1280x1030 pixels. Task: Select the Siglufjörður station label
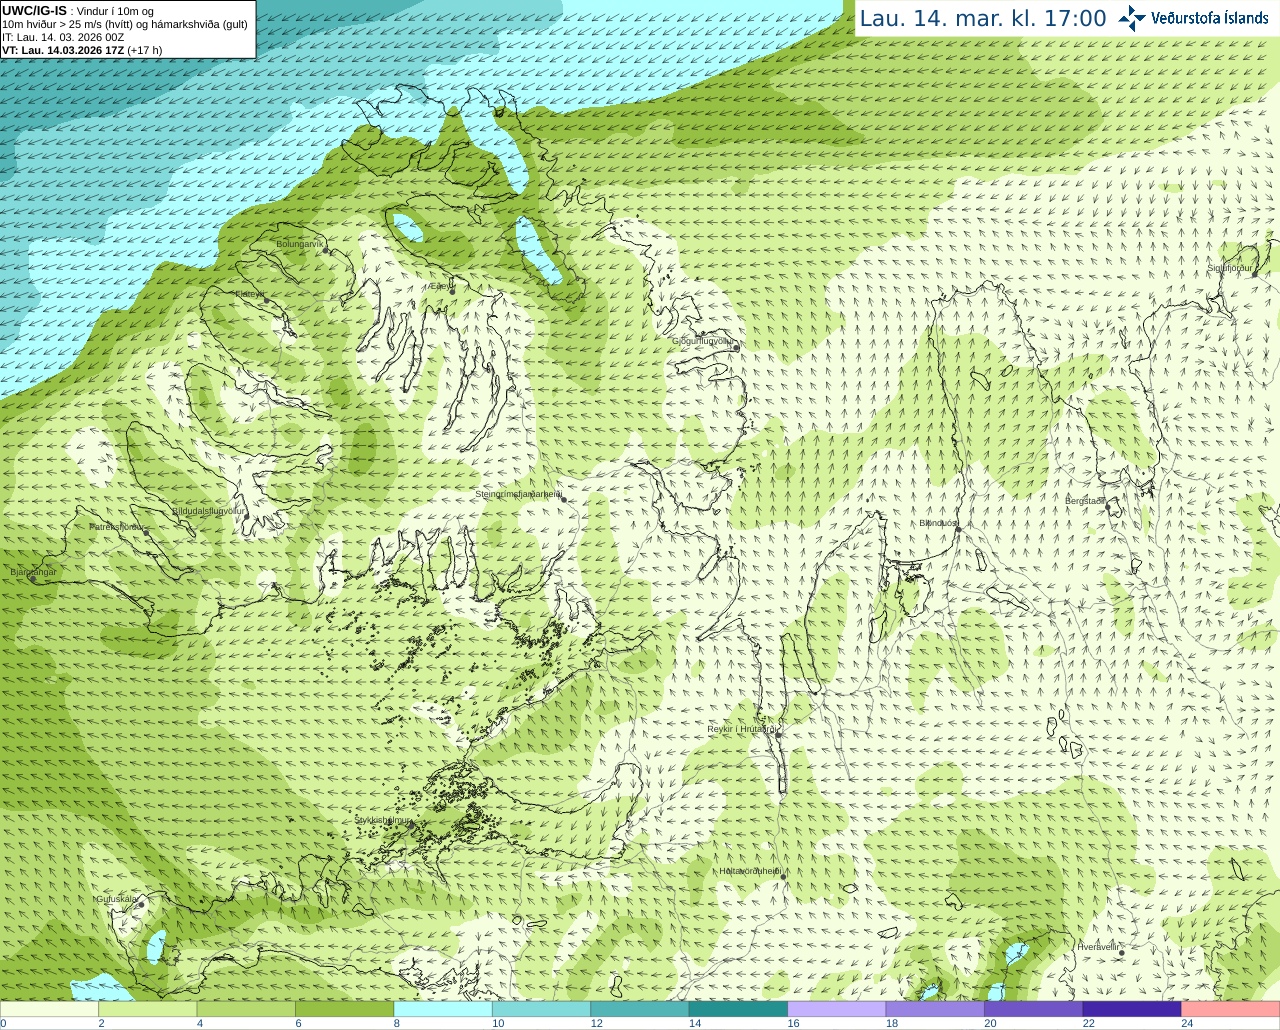[x=1230, y=268]
